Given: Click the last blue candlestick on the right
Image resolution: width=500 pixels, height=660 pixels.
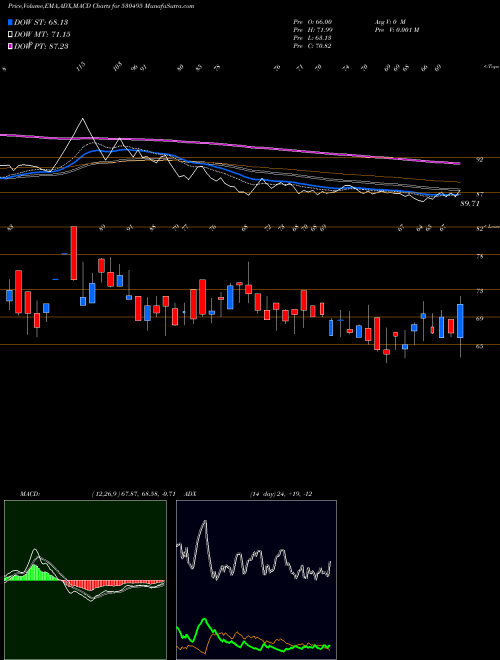Looking at the screenshot, I should click(460, 321).
